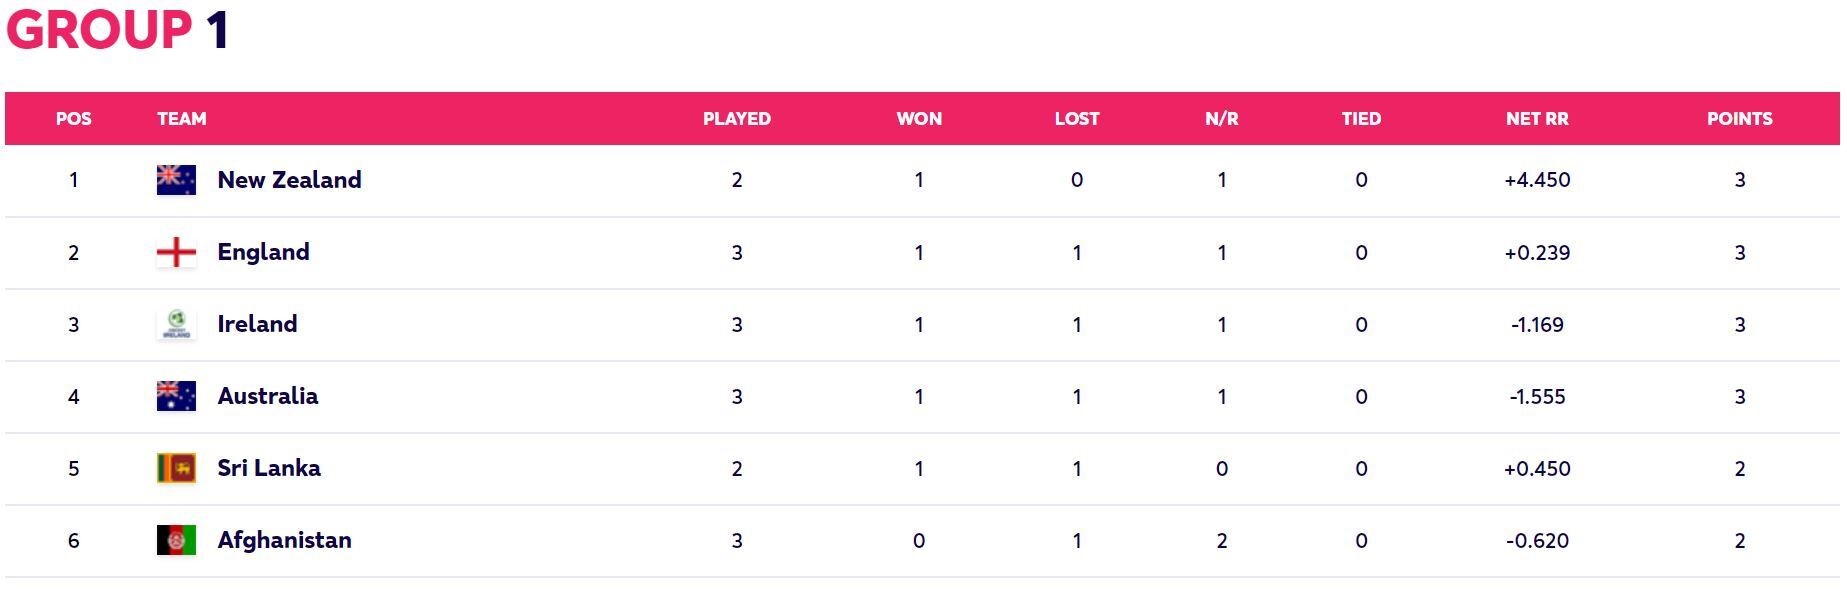Image resolution: width=1847 pixels, height=595 pixels.
Task: Click the POINTS column header
Action: (1740, 118)
